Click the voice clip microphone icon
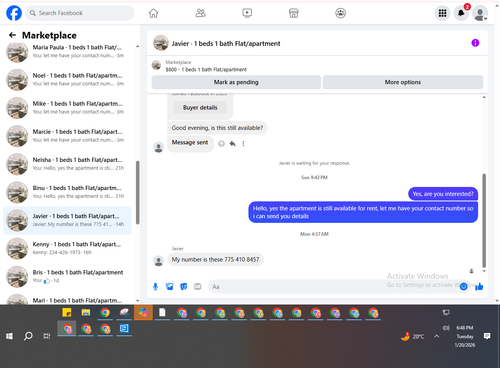The height and width of the screenshot is (368, 500). pos(155,287)
